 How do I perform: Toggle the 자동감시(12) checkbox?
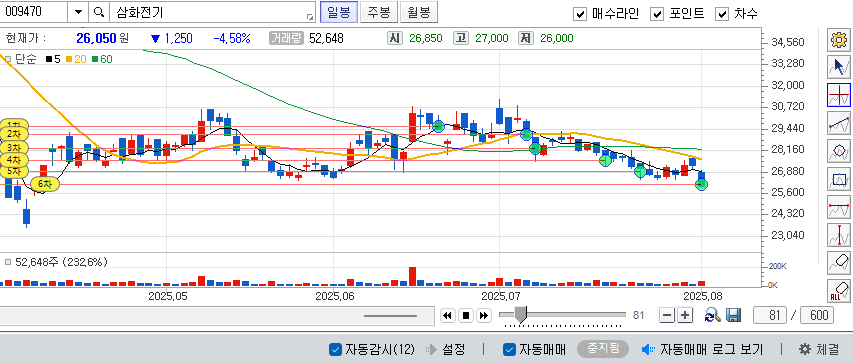[x=336, y=349]
